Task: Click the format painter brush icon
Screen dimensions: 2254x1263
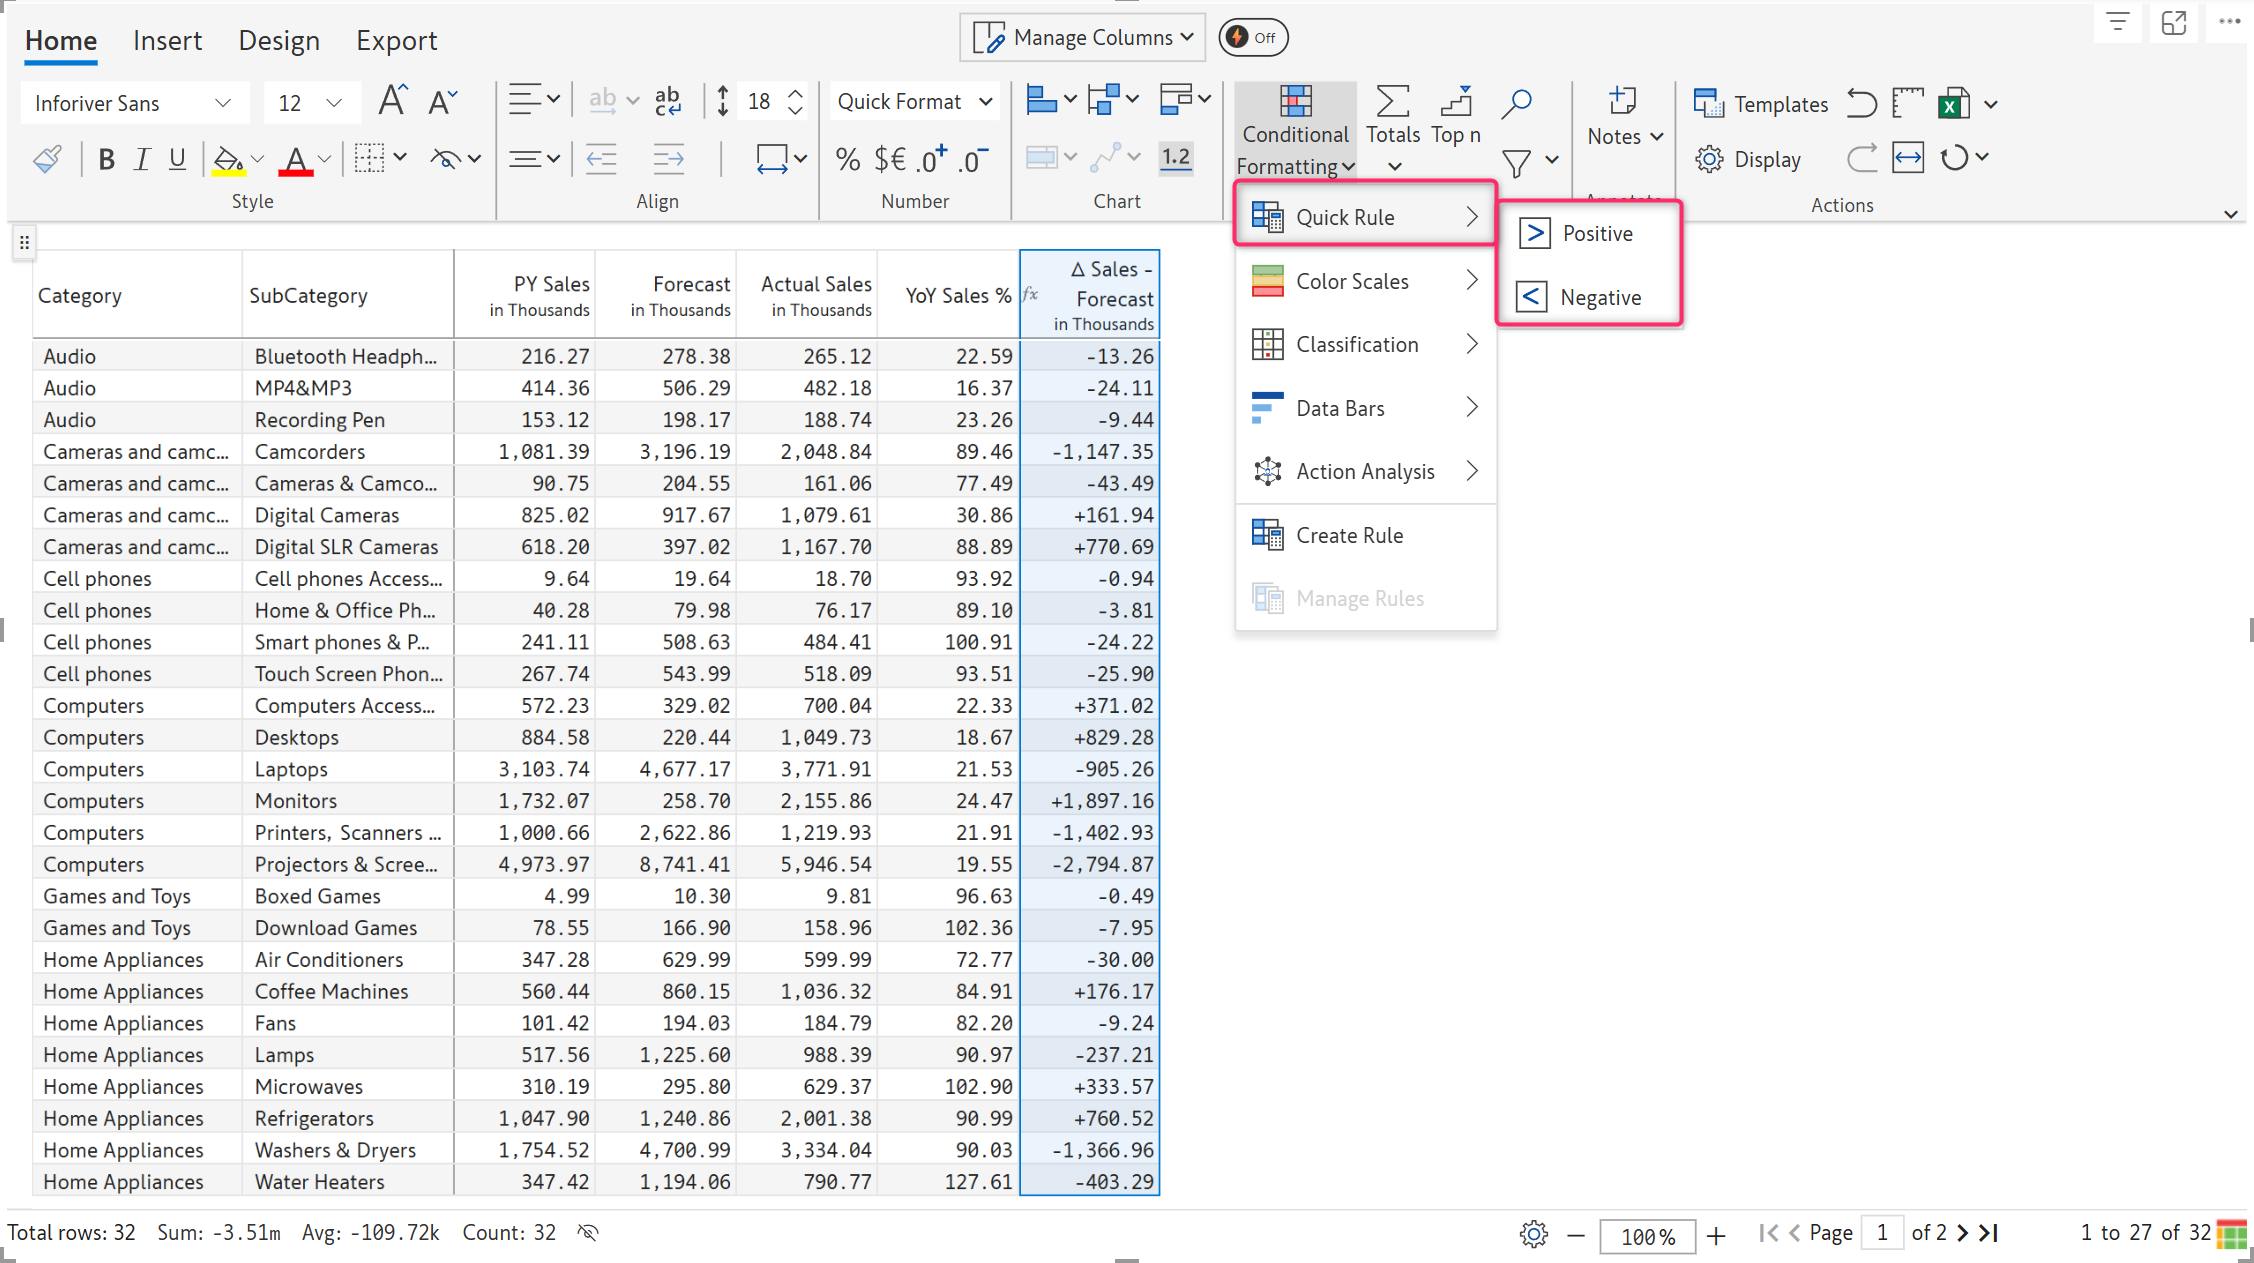Action: pos(47,159)
